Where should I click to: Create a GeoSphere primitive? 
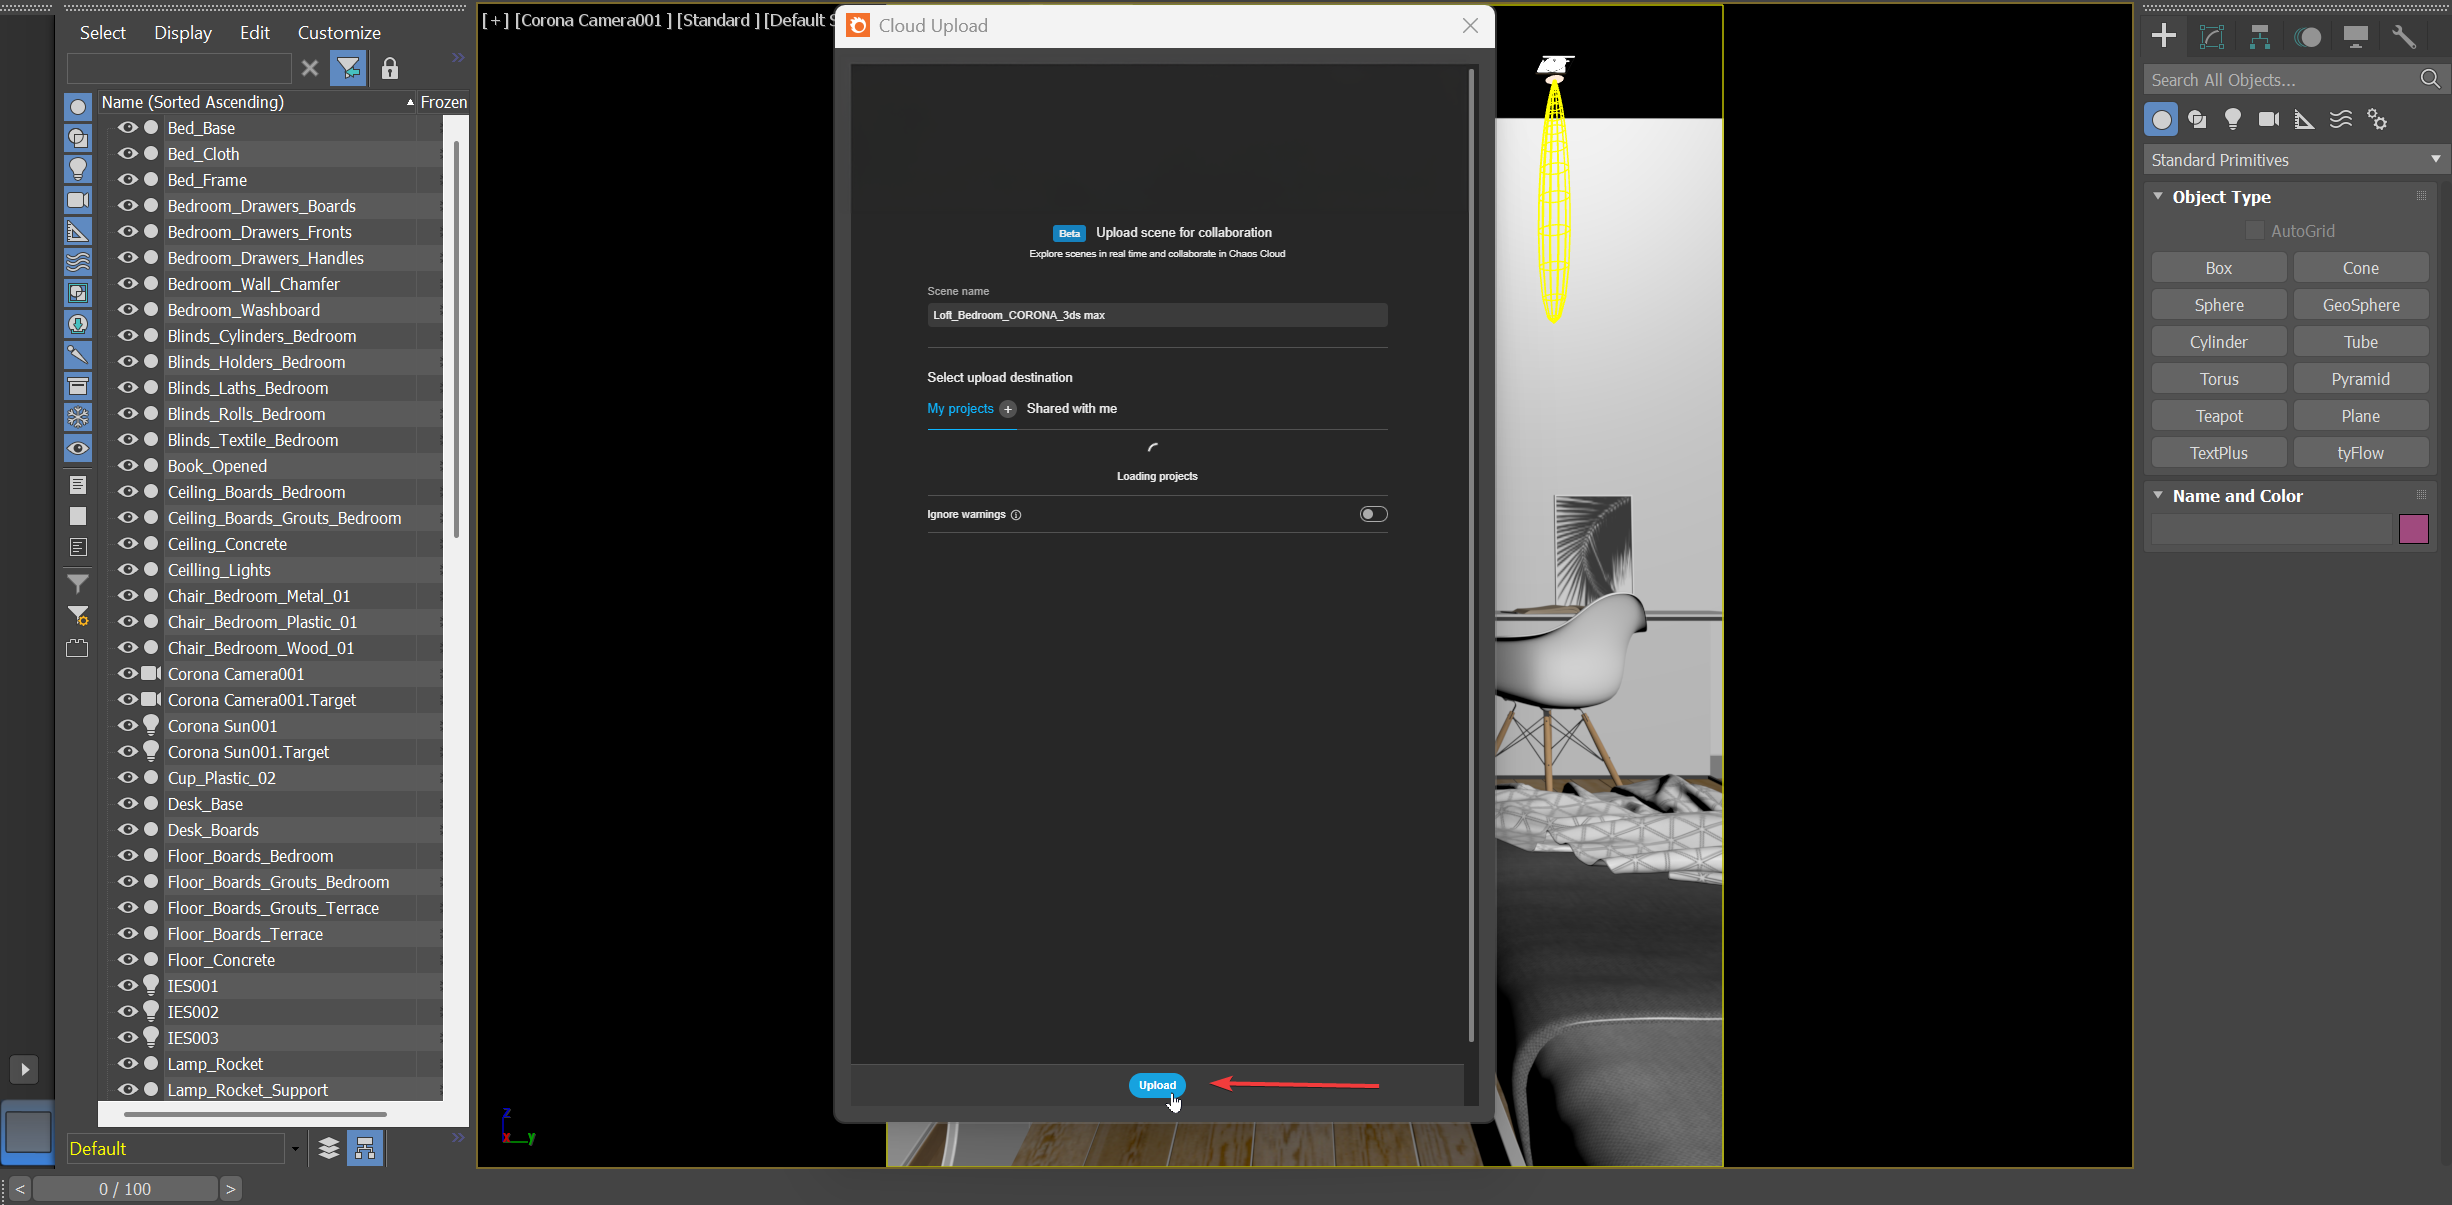coord(2360,305)
